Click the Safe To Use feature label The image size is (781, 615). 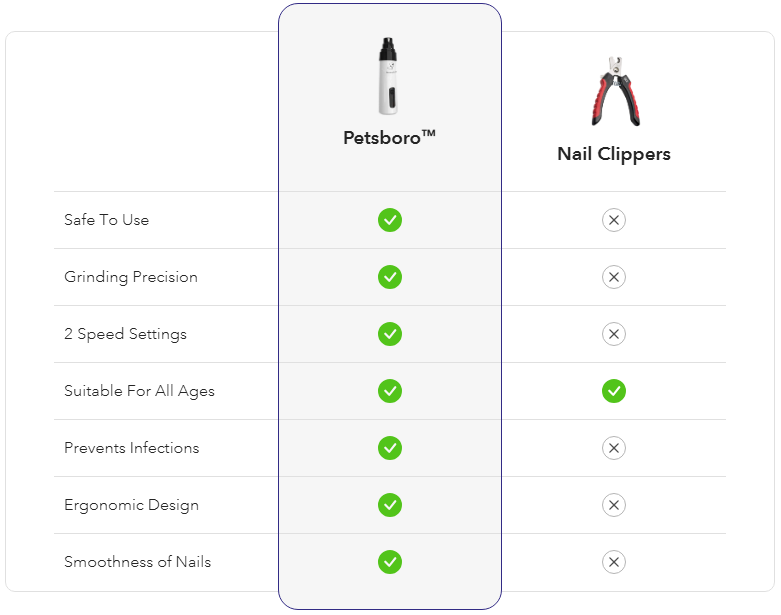coord(107,220)
